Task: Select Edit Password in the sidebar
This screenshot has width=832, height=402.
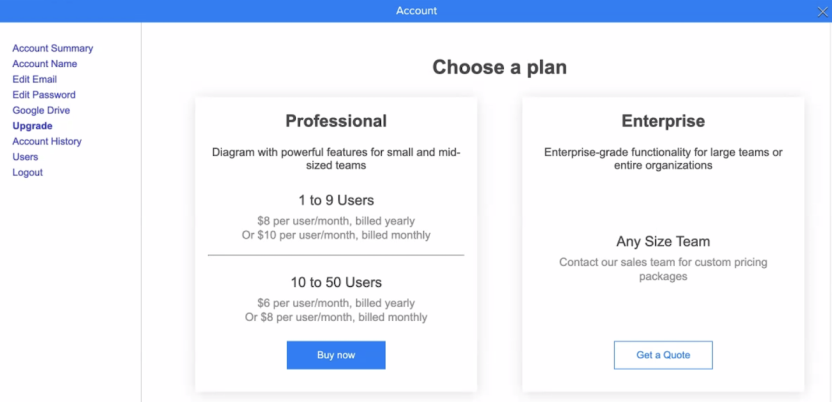Action: [x=44, y=95]
